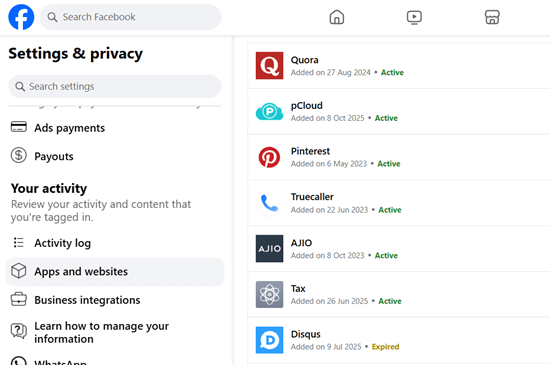Click the Learn how to manage question icon
The height and width of the screenshot is (365, 550).
pos(19,331)
